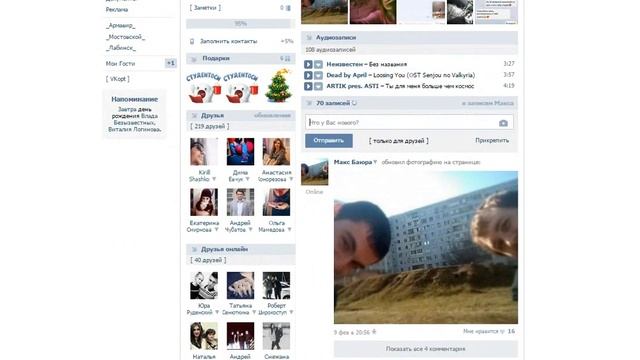Open the arrow next to Юра Руденский

coord(217,312)
